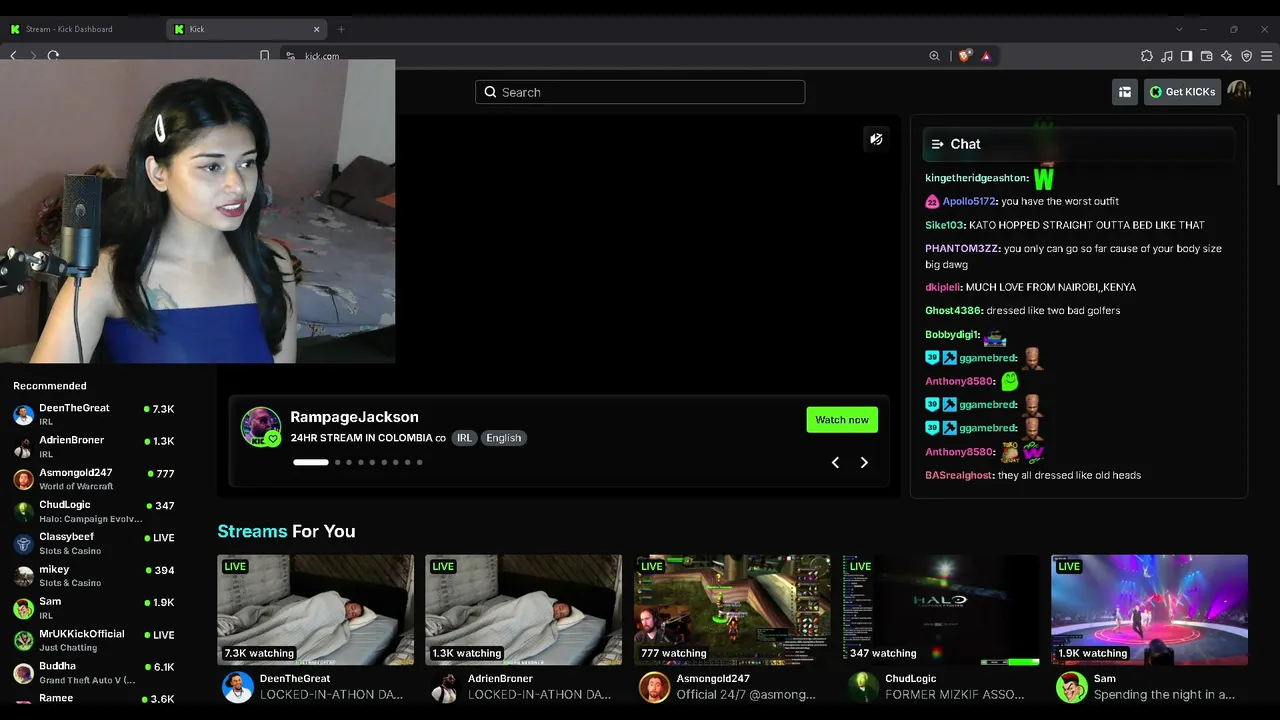Select the second carousel indicator dot
1280x720 pixels.
tap(338, 462)
